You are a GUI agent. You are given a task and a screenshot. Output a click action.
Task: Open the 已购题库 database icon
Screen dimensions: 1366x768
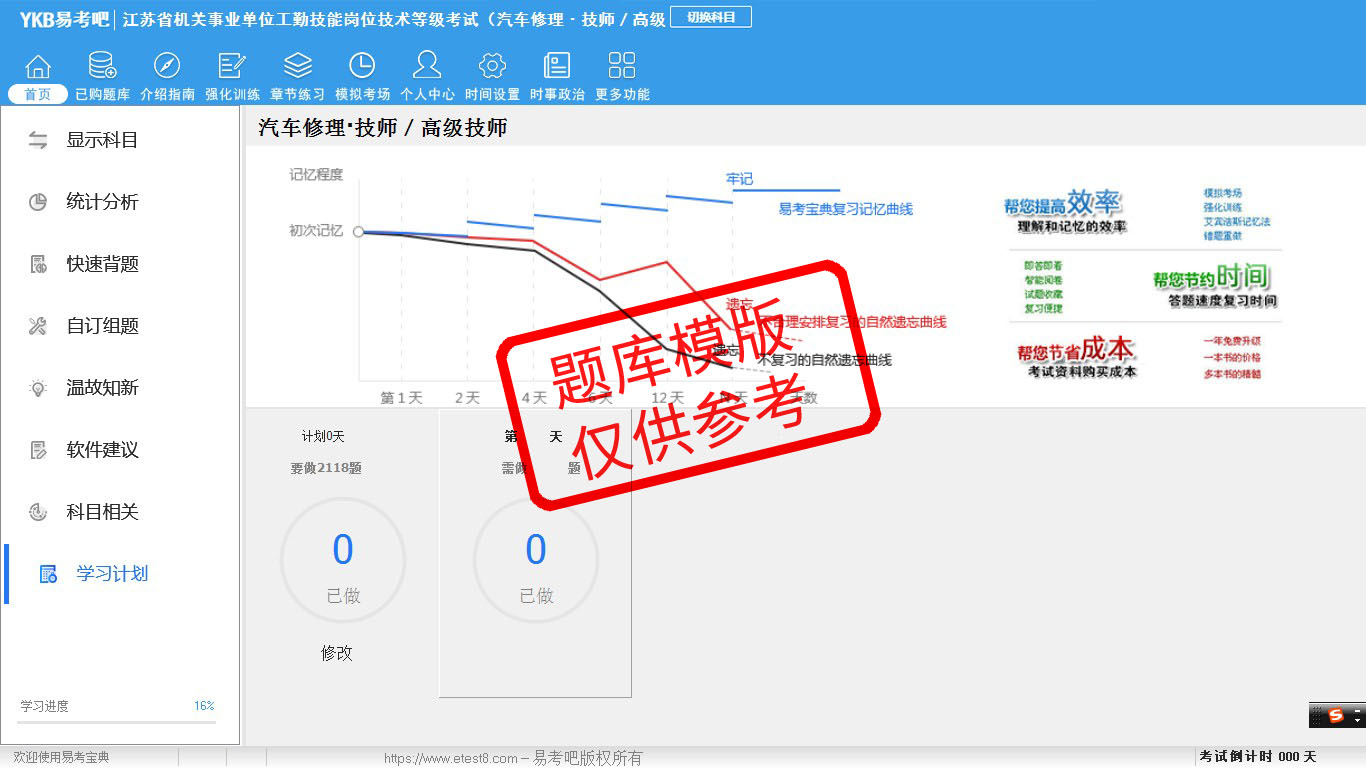(x=102, y=66)
